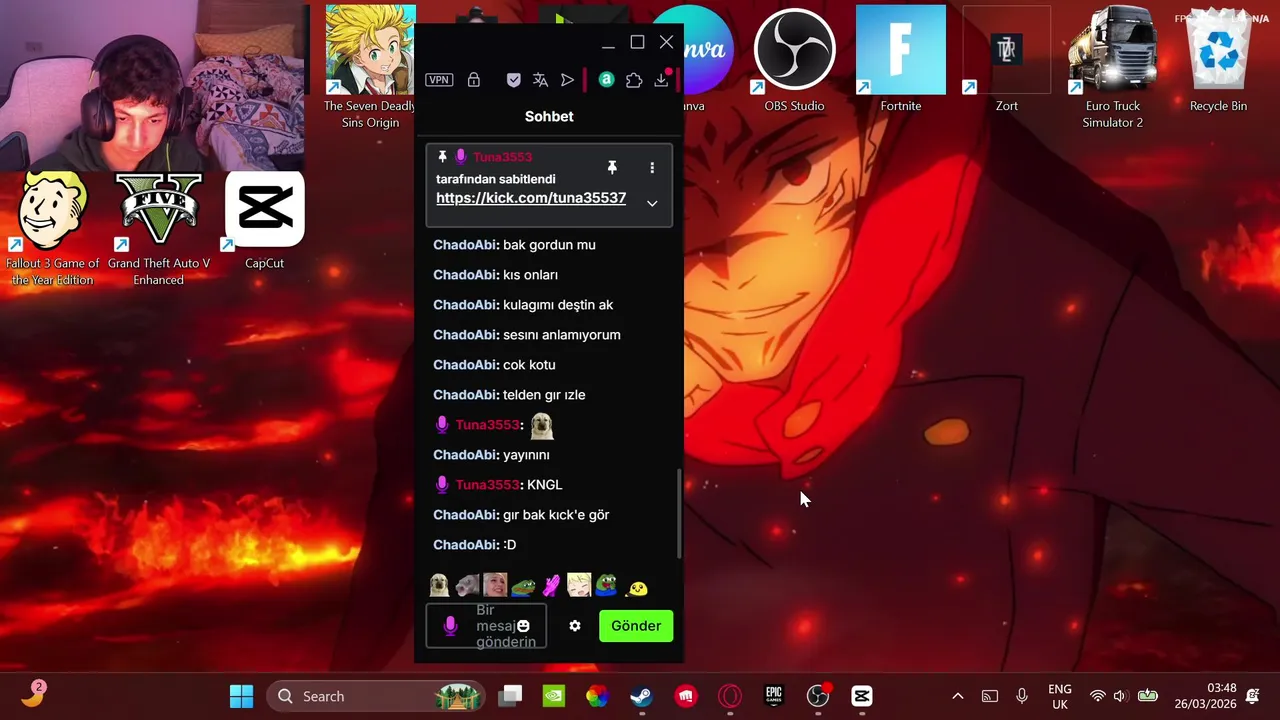This screenshot has height=720, width=1280.
Task: Insert the white dog emote
Action: 439,585
